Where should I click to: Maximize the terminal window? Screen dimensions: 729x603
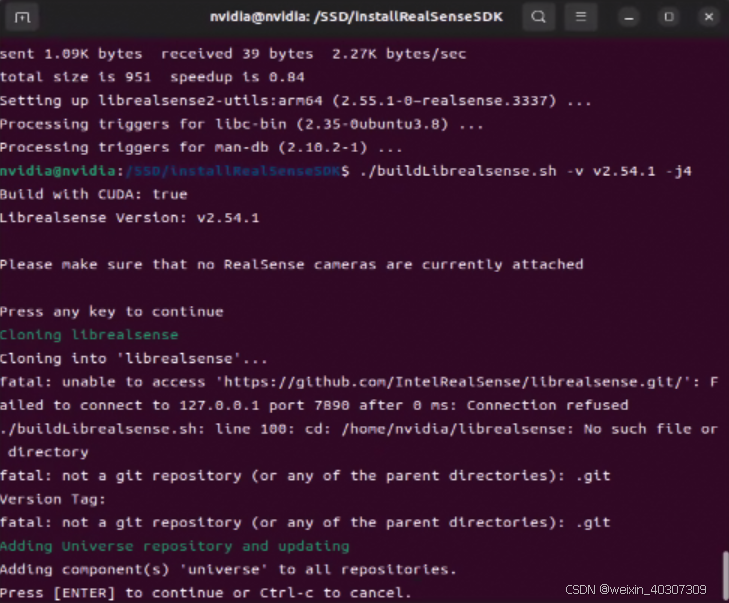(669, 18)
